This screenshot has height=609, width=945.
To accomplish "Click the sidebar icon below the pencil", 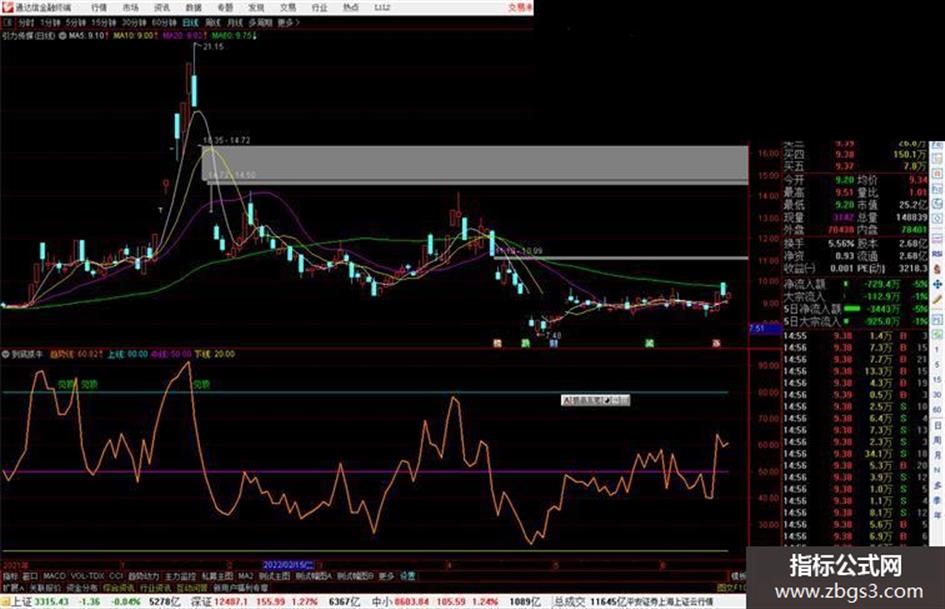I will click(x=937, y=319).
